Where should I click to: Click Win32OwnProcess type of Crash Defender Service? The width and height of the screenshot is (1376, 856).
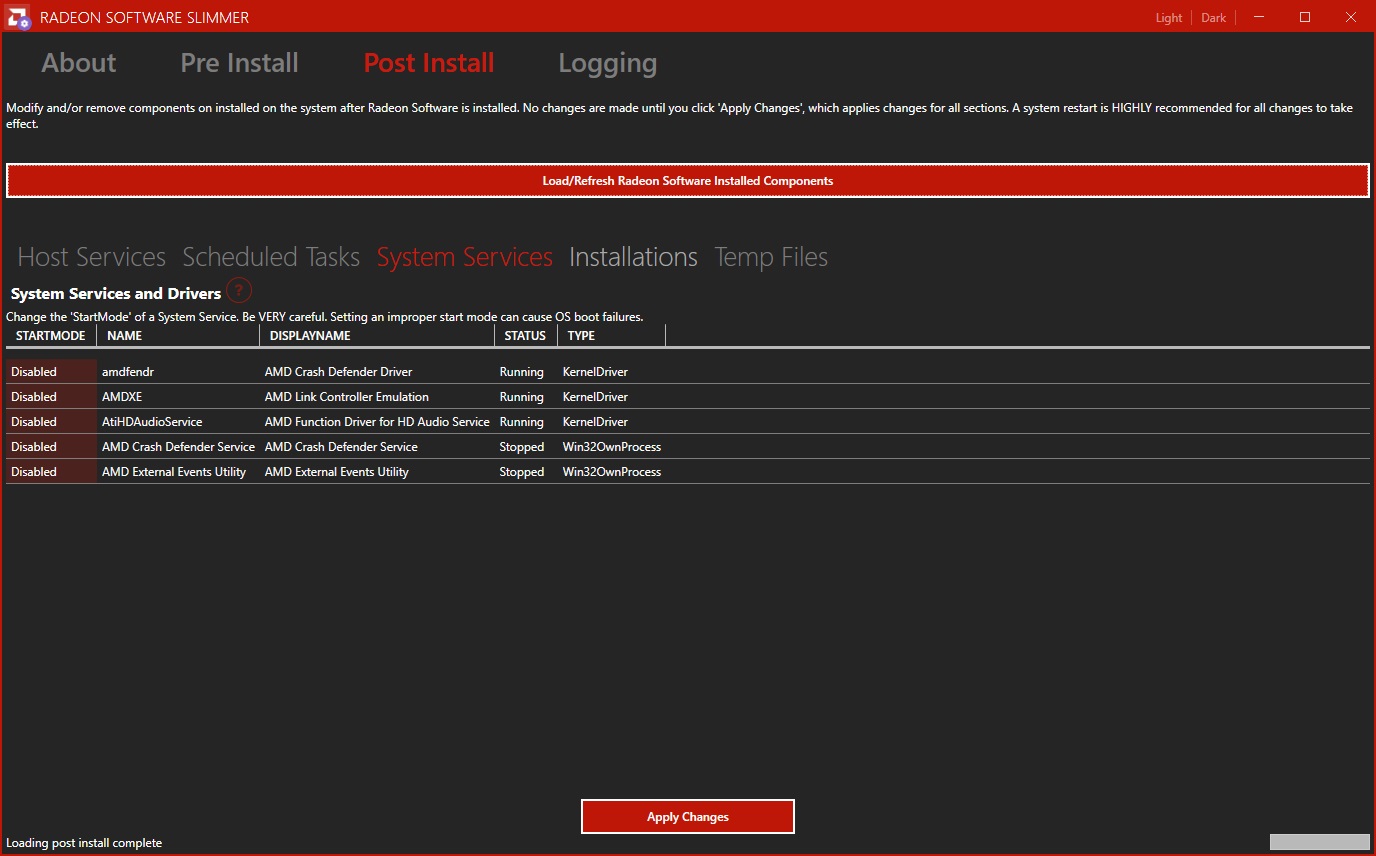coord(612,447)
